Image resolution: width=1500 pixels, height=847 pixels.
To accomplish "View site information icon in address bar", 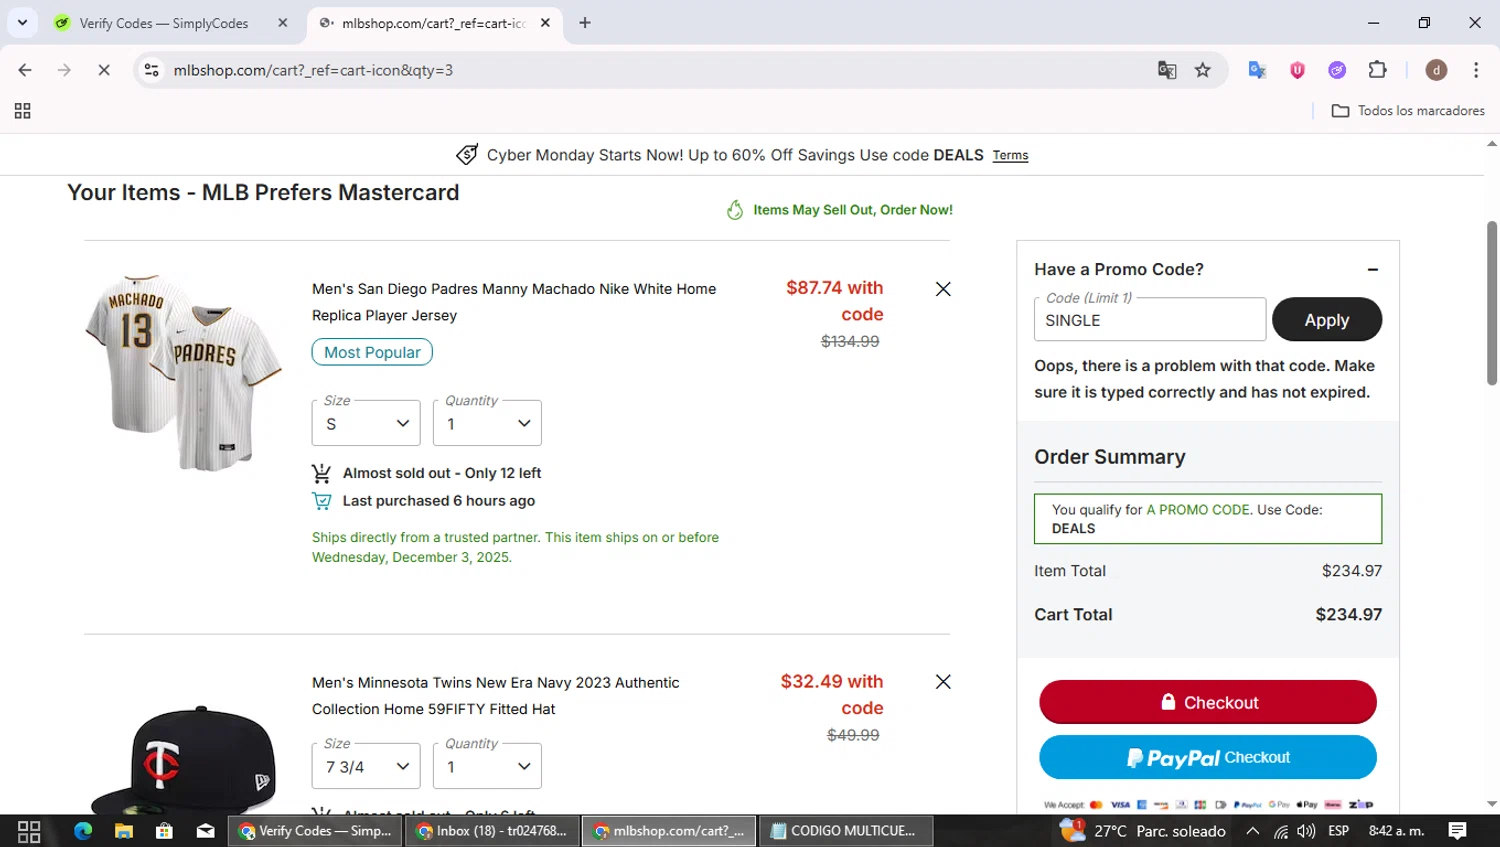I will tap(152, 70).
